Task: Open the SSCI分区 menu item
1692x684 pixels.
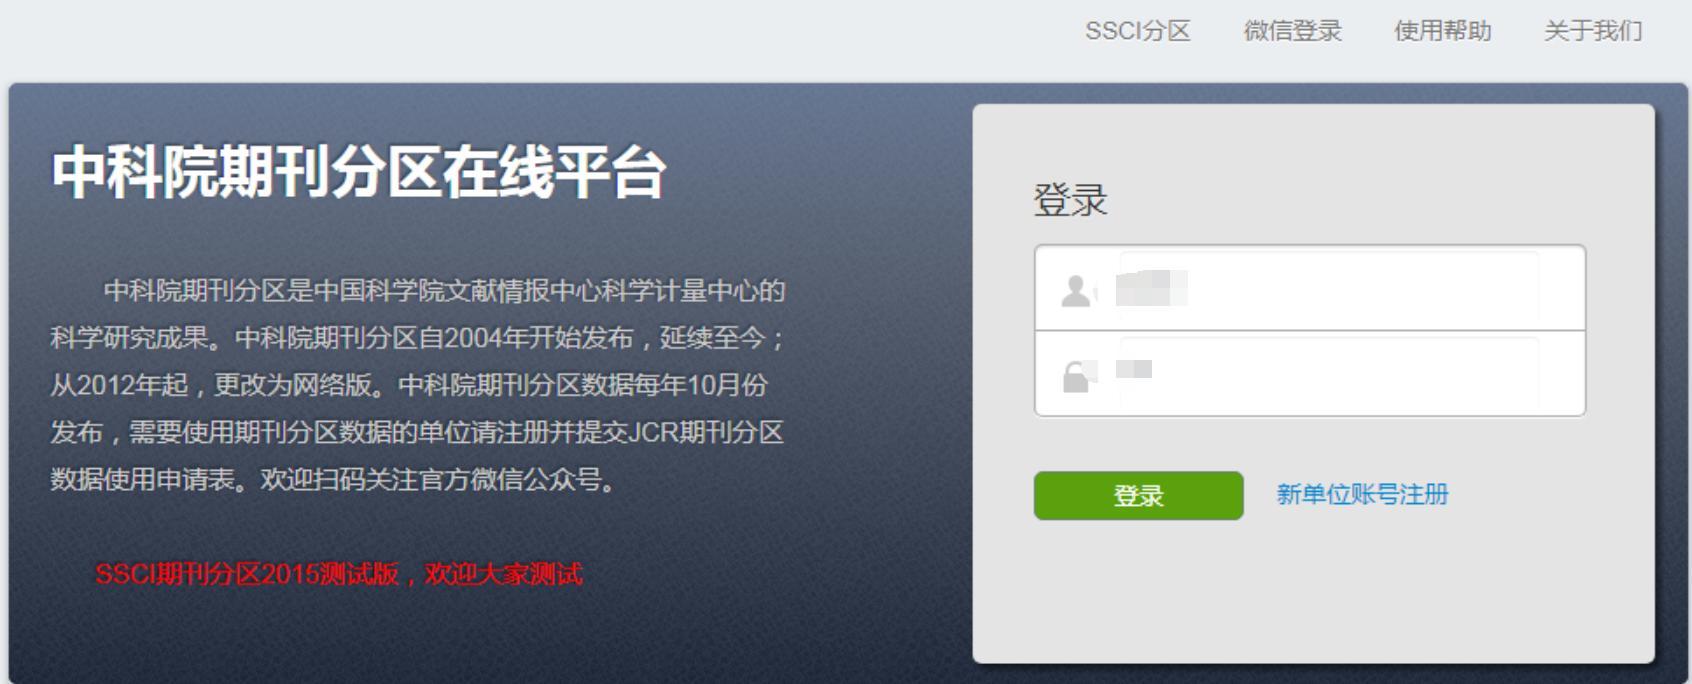Action: (1138, 31)
